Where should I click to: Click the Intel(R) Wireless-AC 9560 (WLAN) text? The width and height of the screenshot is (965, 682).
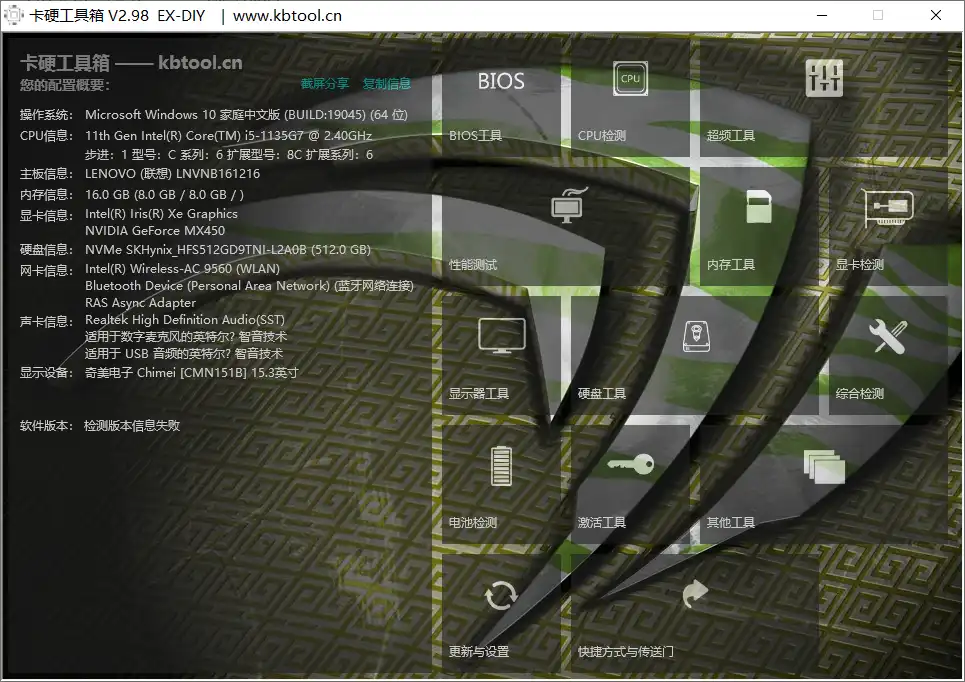pos(182,268)
